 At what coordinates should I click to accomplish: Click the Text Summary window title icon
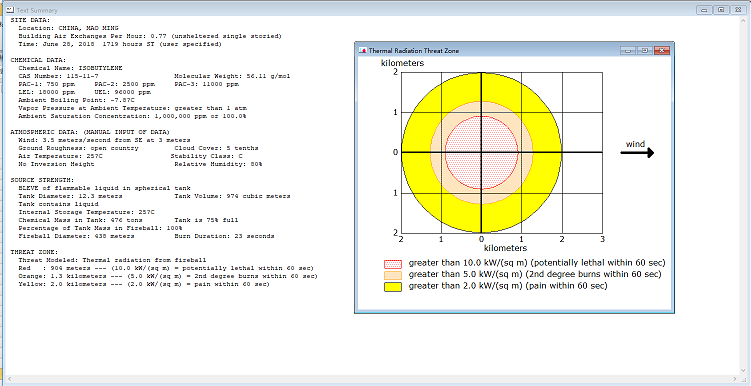tap(9, 10)
